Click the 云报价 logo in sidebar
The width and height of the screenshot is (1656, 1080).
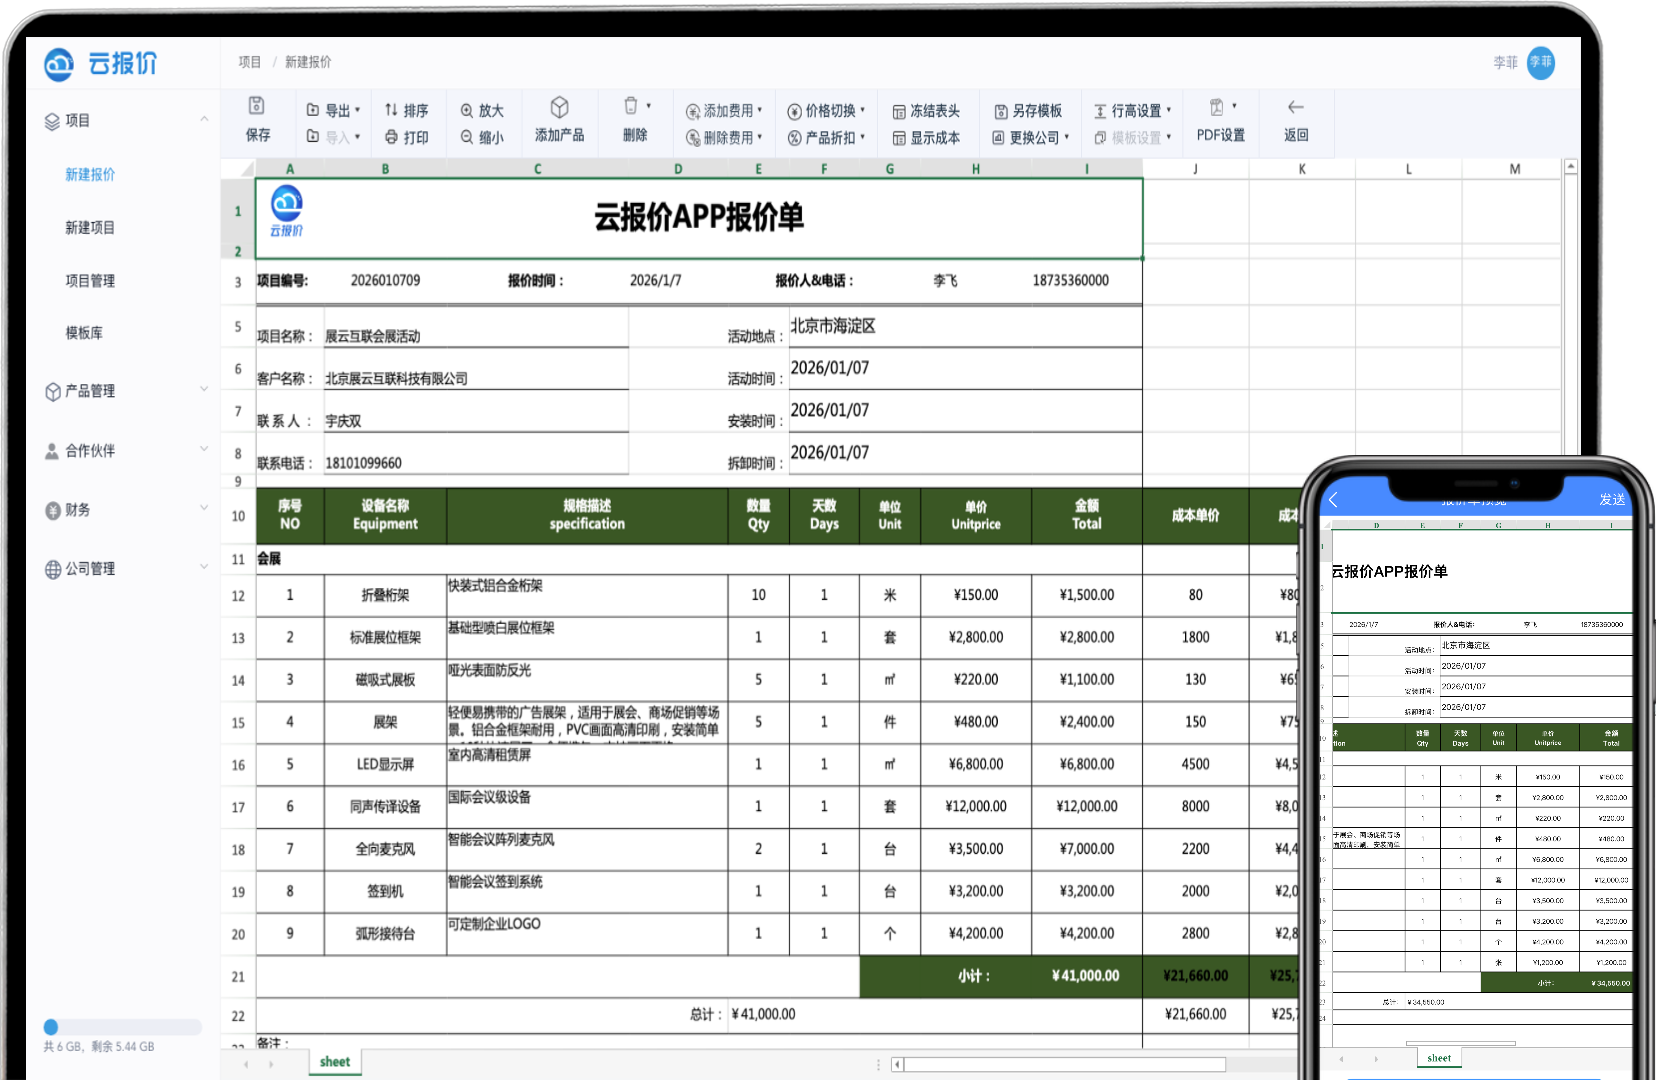[100, 63]
